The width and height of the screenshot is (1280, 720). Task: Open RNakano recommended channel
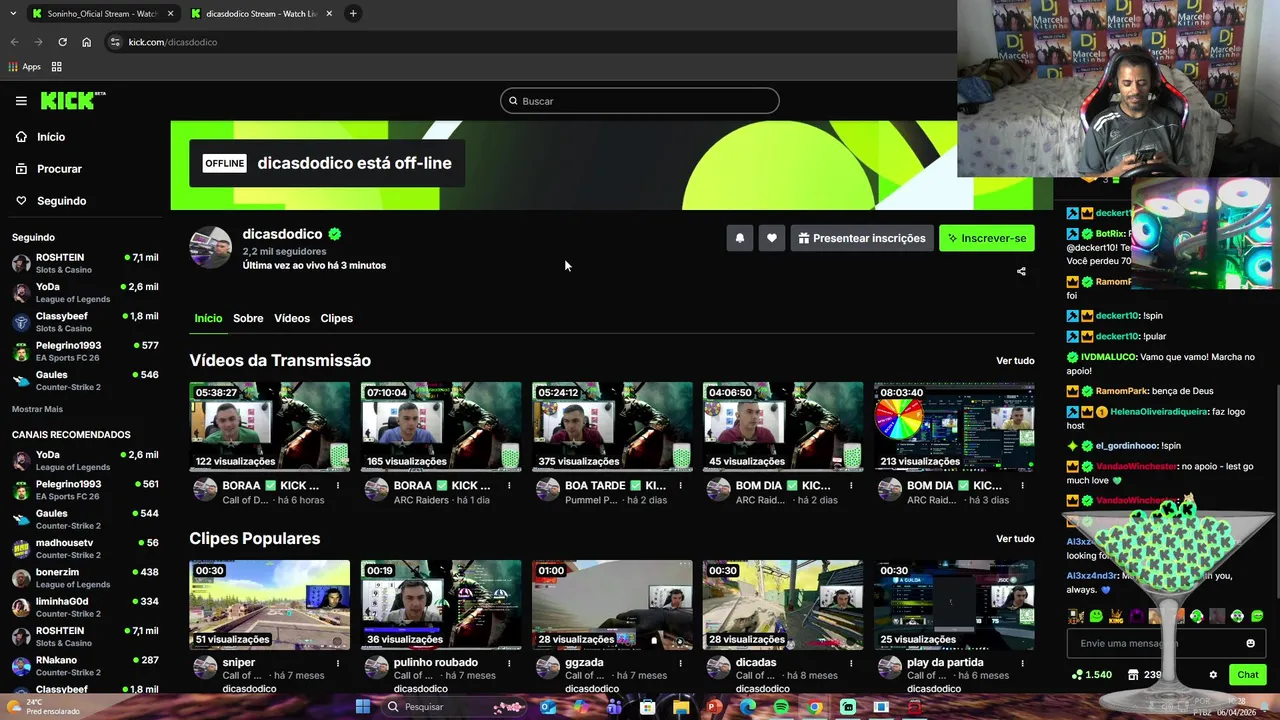click(x=85, y=666)
